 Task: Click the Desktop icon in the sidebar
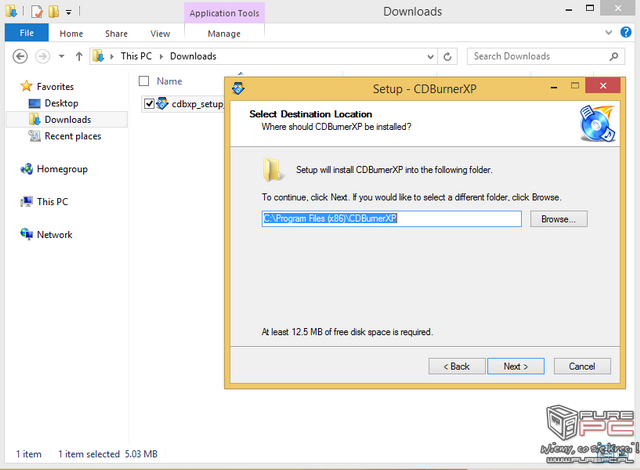tap(34, 104)
